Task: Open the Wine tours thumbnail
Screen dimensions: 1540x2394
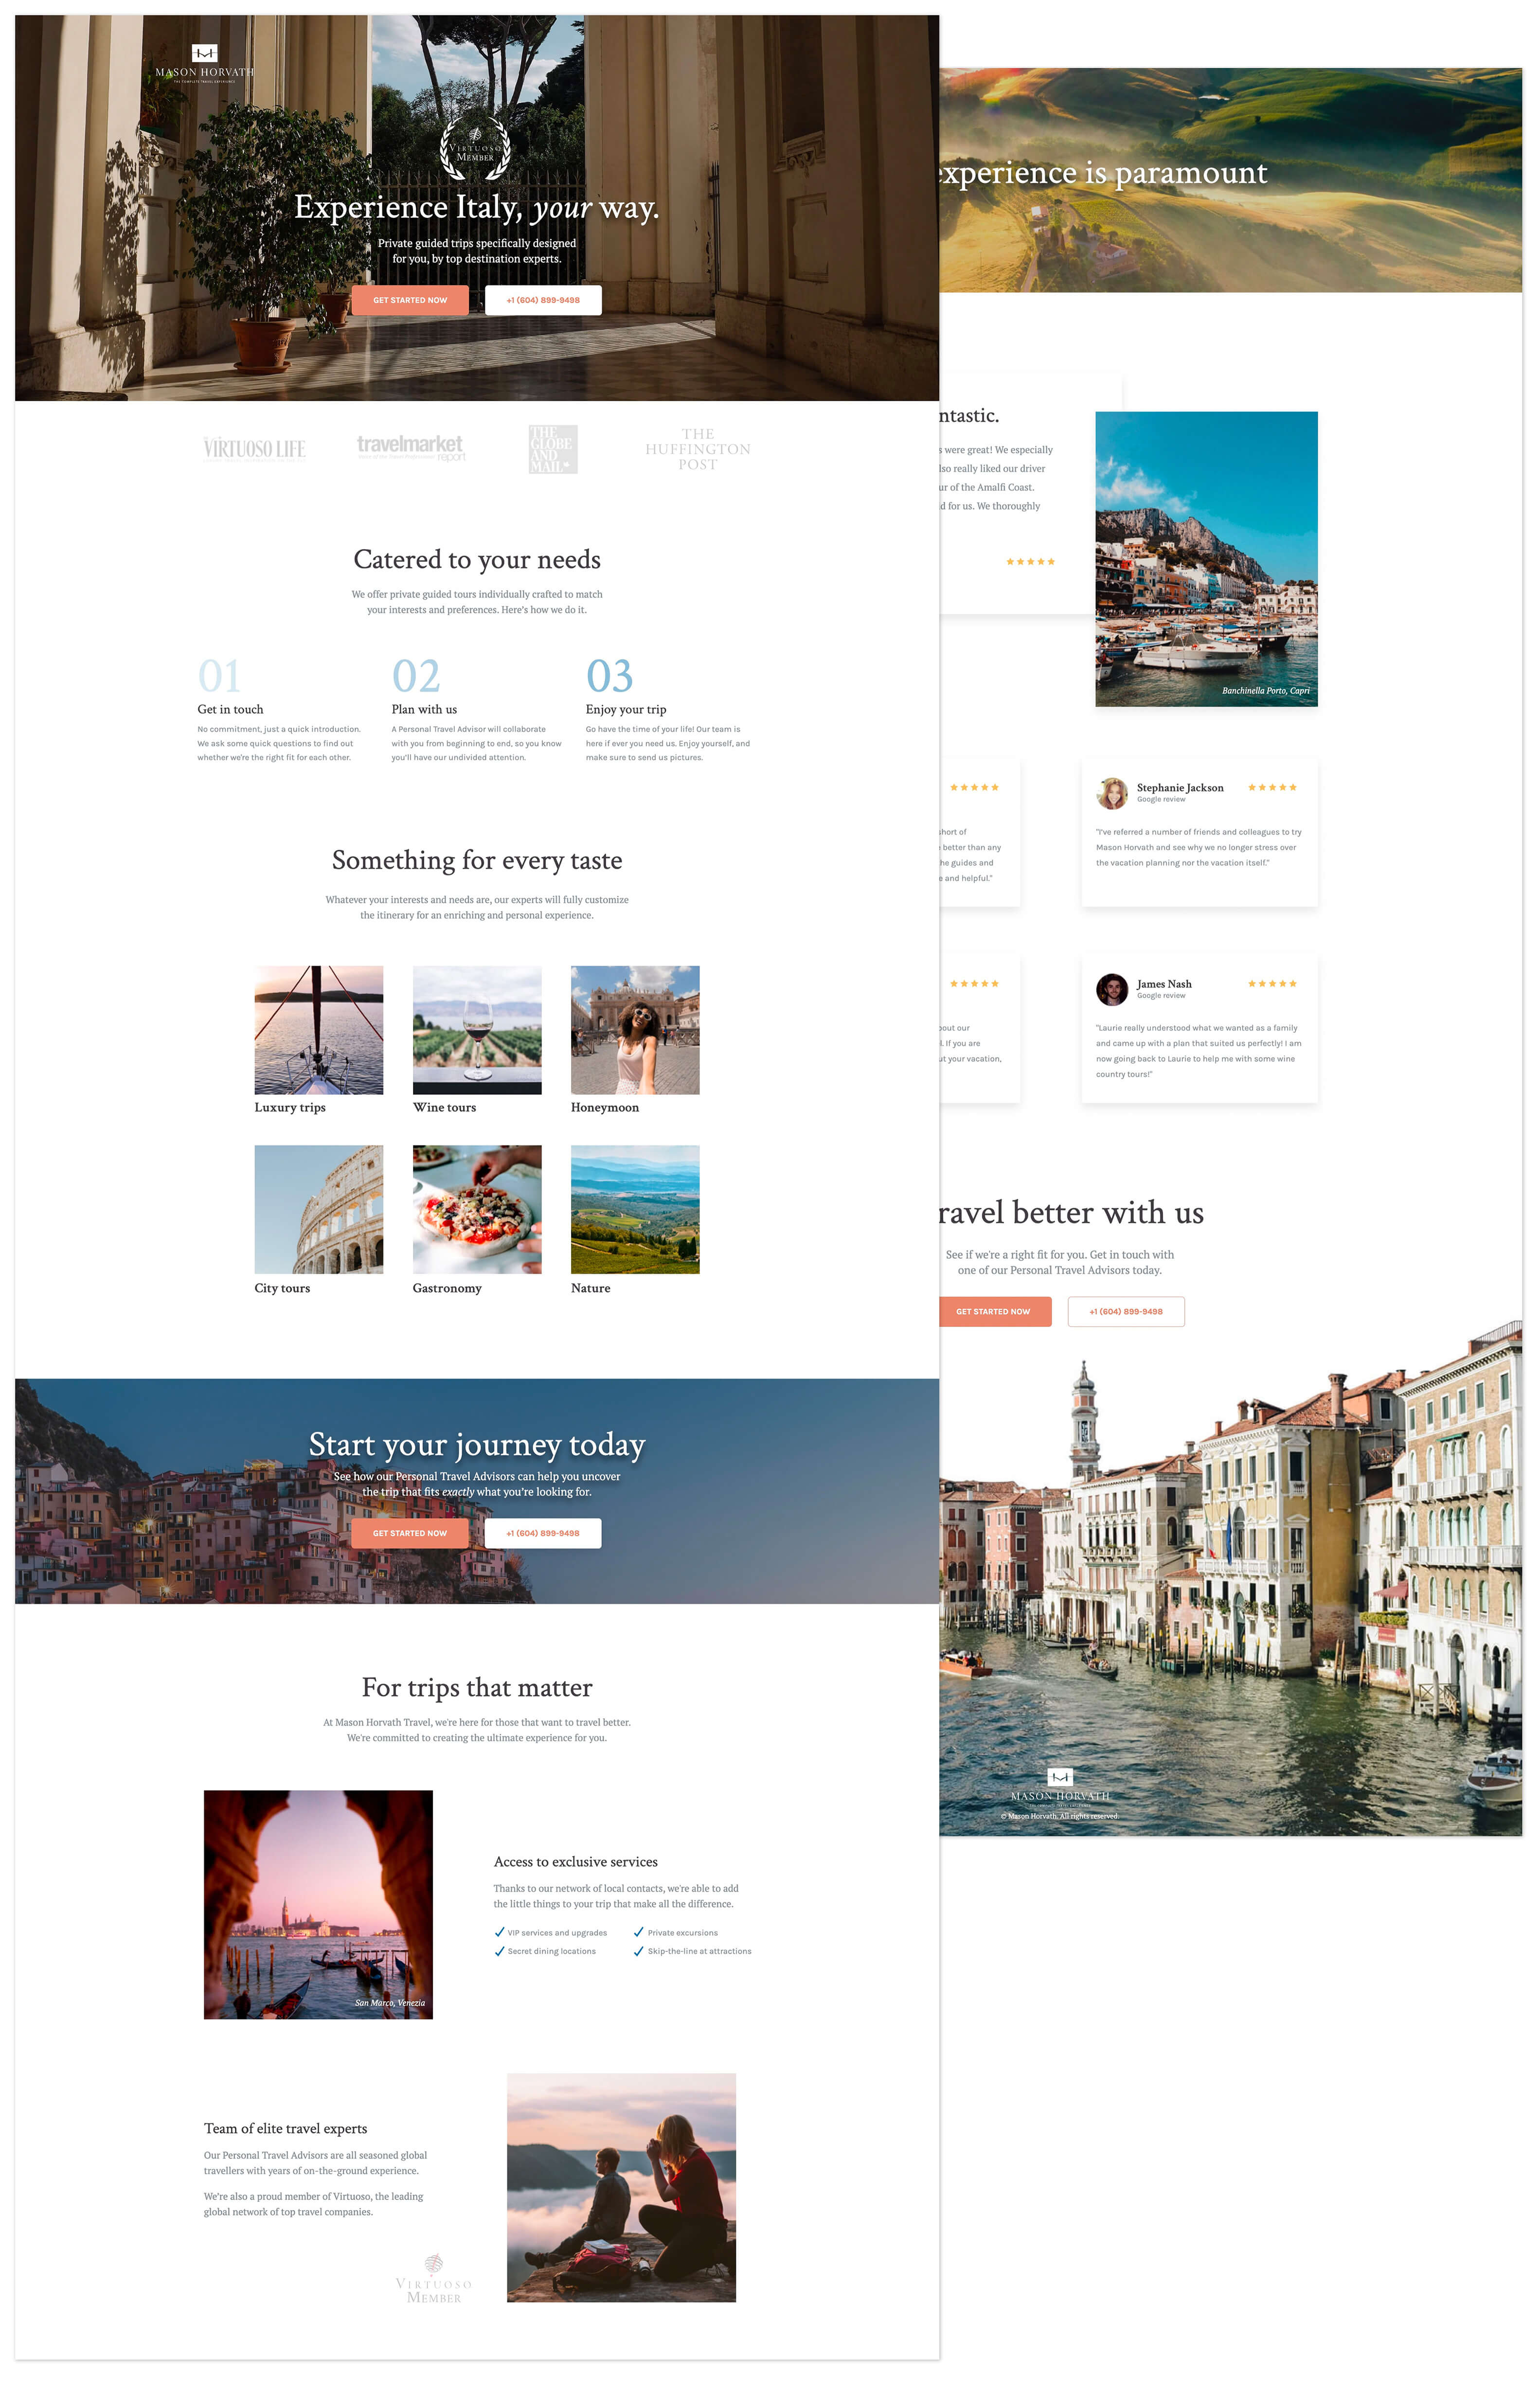Action: coord(477,1030)
